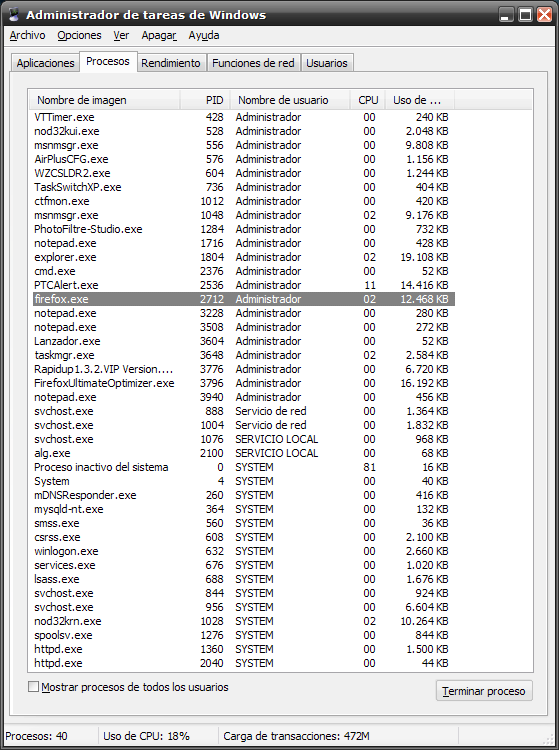Select svchost.exe with PID 1076
This screenshot has width=559, height=750.
(243, 439)
